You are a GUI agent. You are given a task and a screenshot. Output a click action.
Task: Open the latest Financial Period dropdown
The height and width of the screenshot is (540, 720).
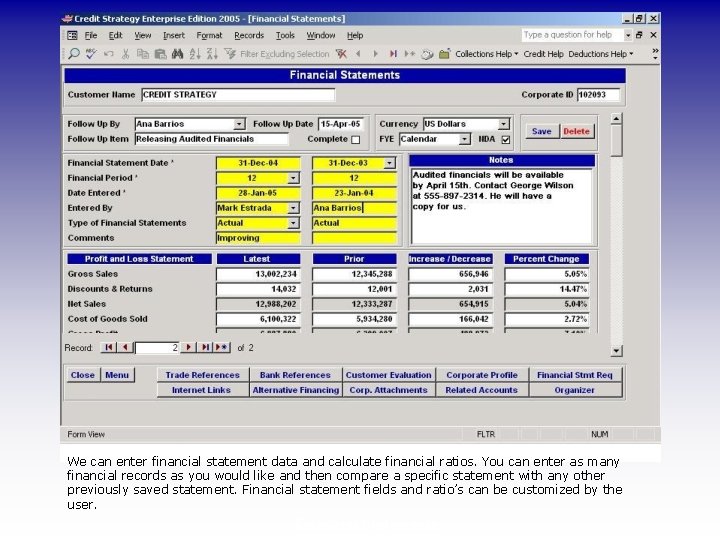pos(293,178)
